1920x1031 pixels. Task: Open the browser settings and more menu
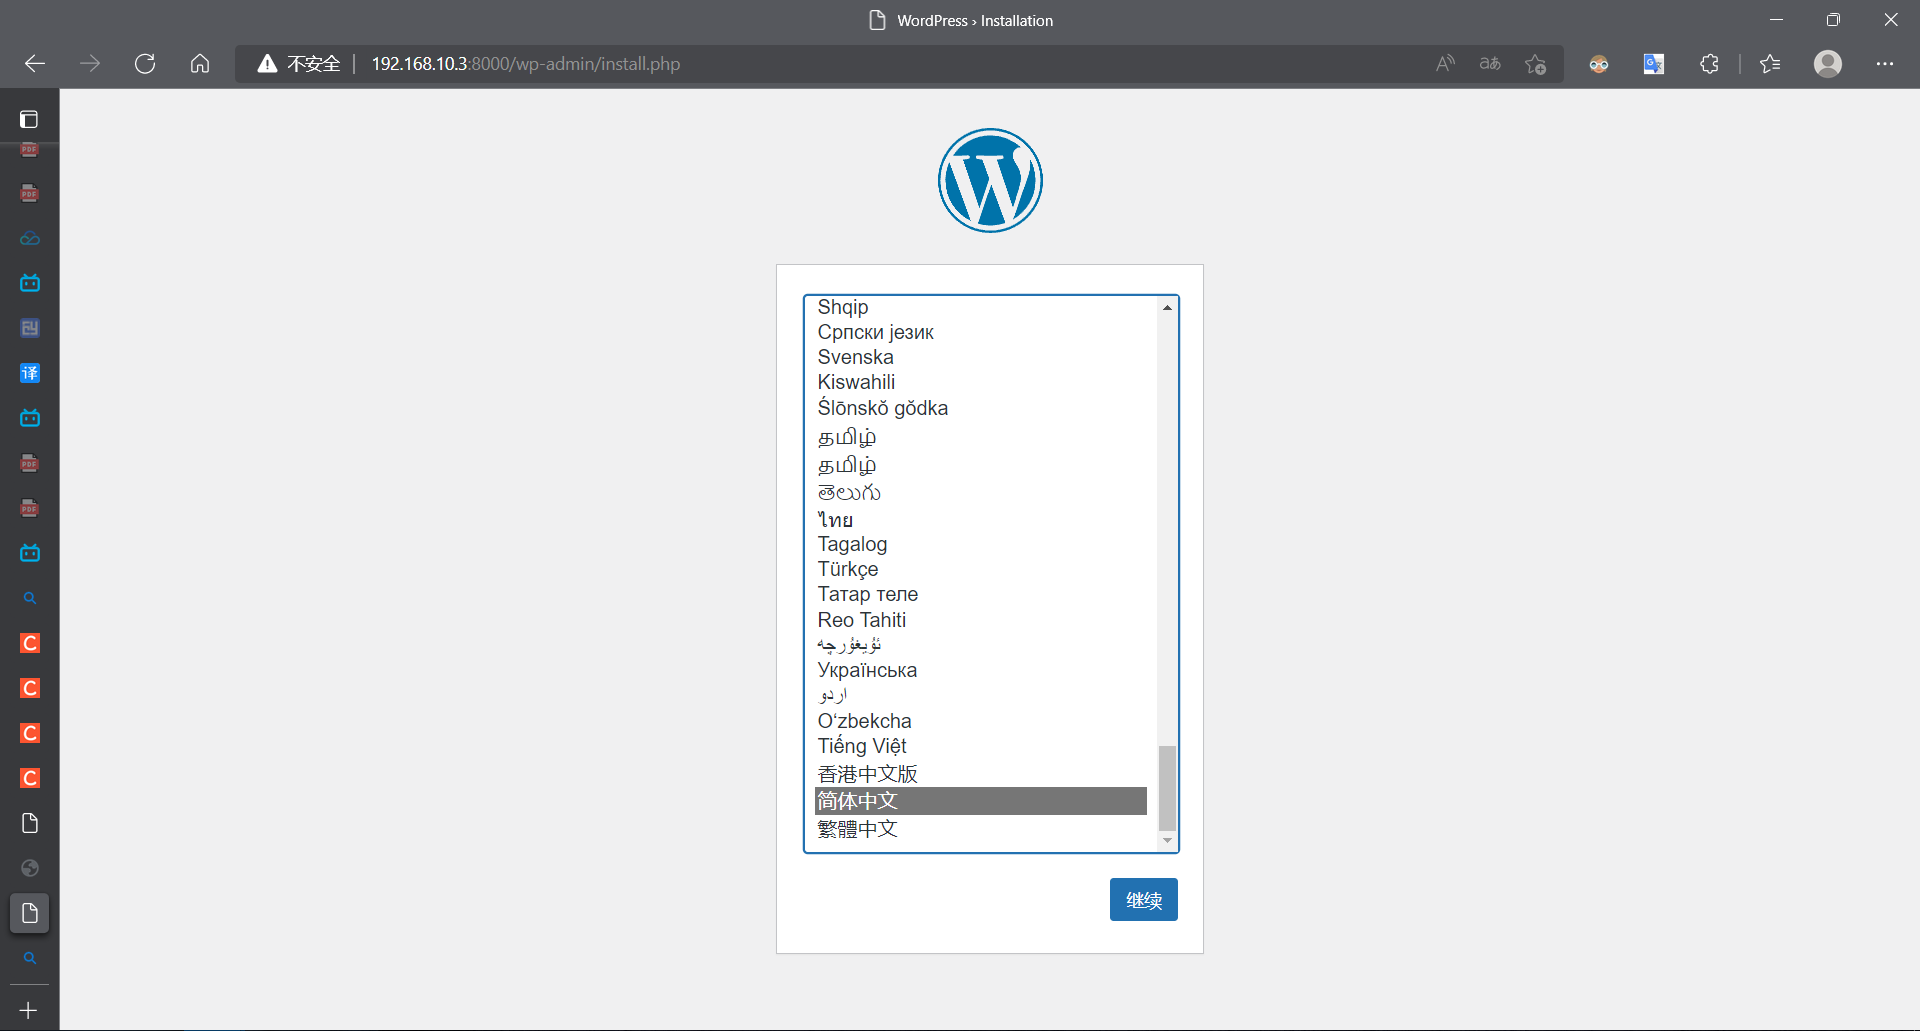tap(1885, 64)
